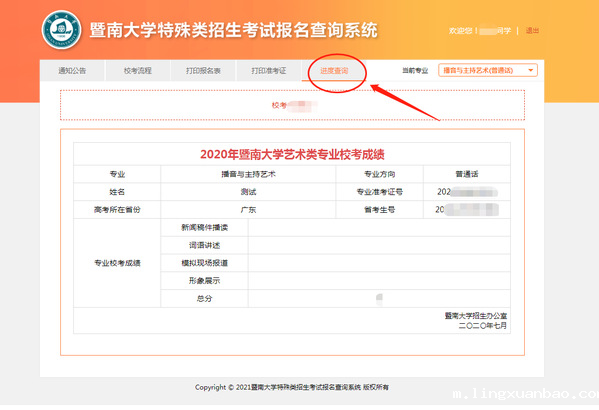This screenshot has height=410, width=599.
Task: Expand the 当前专业 major dropdown
Action: tap(488, 70)
